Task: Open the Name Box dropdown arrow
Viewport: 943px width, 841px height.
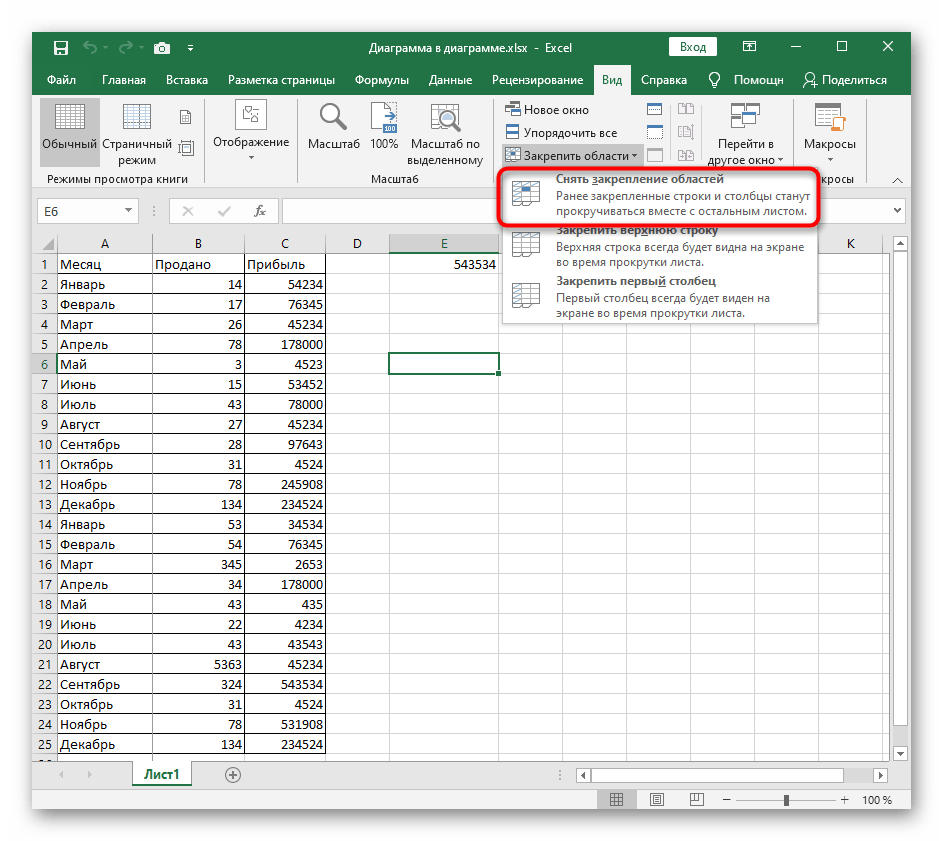Action: point(128,211)
